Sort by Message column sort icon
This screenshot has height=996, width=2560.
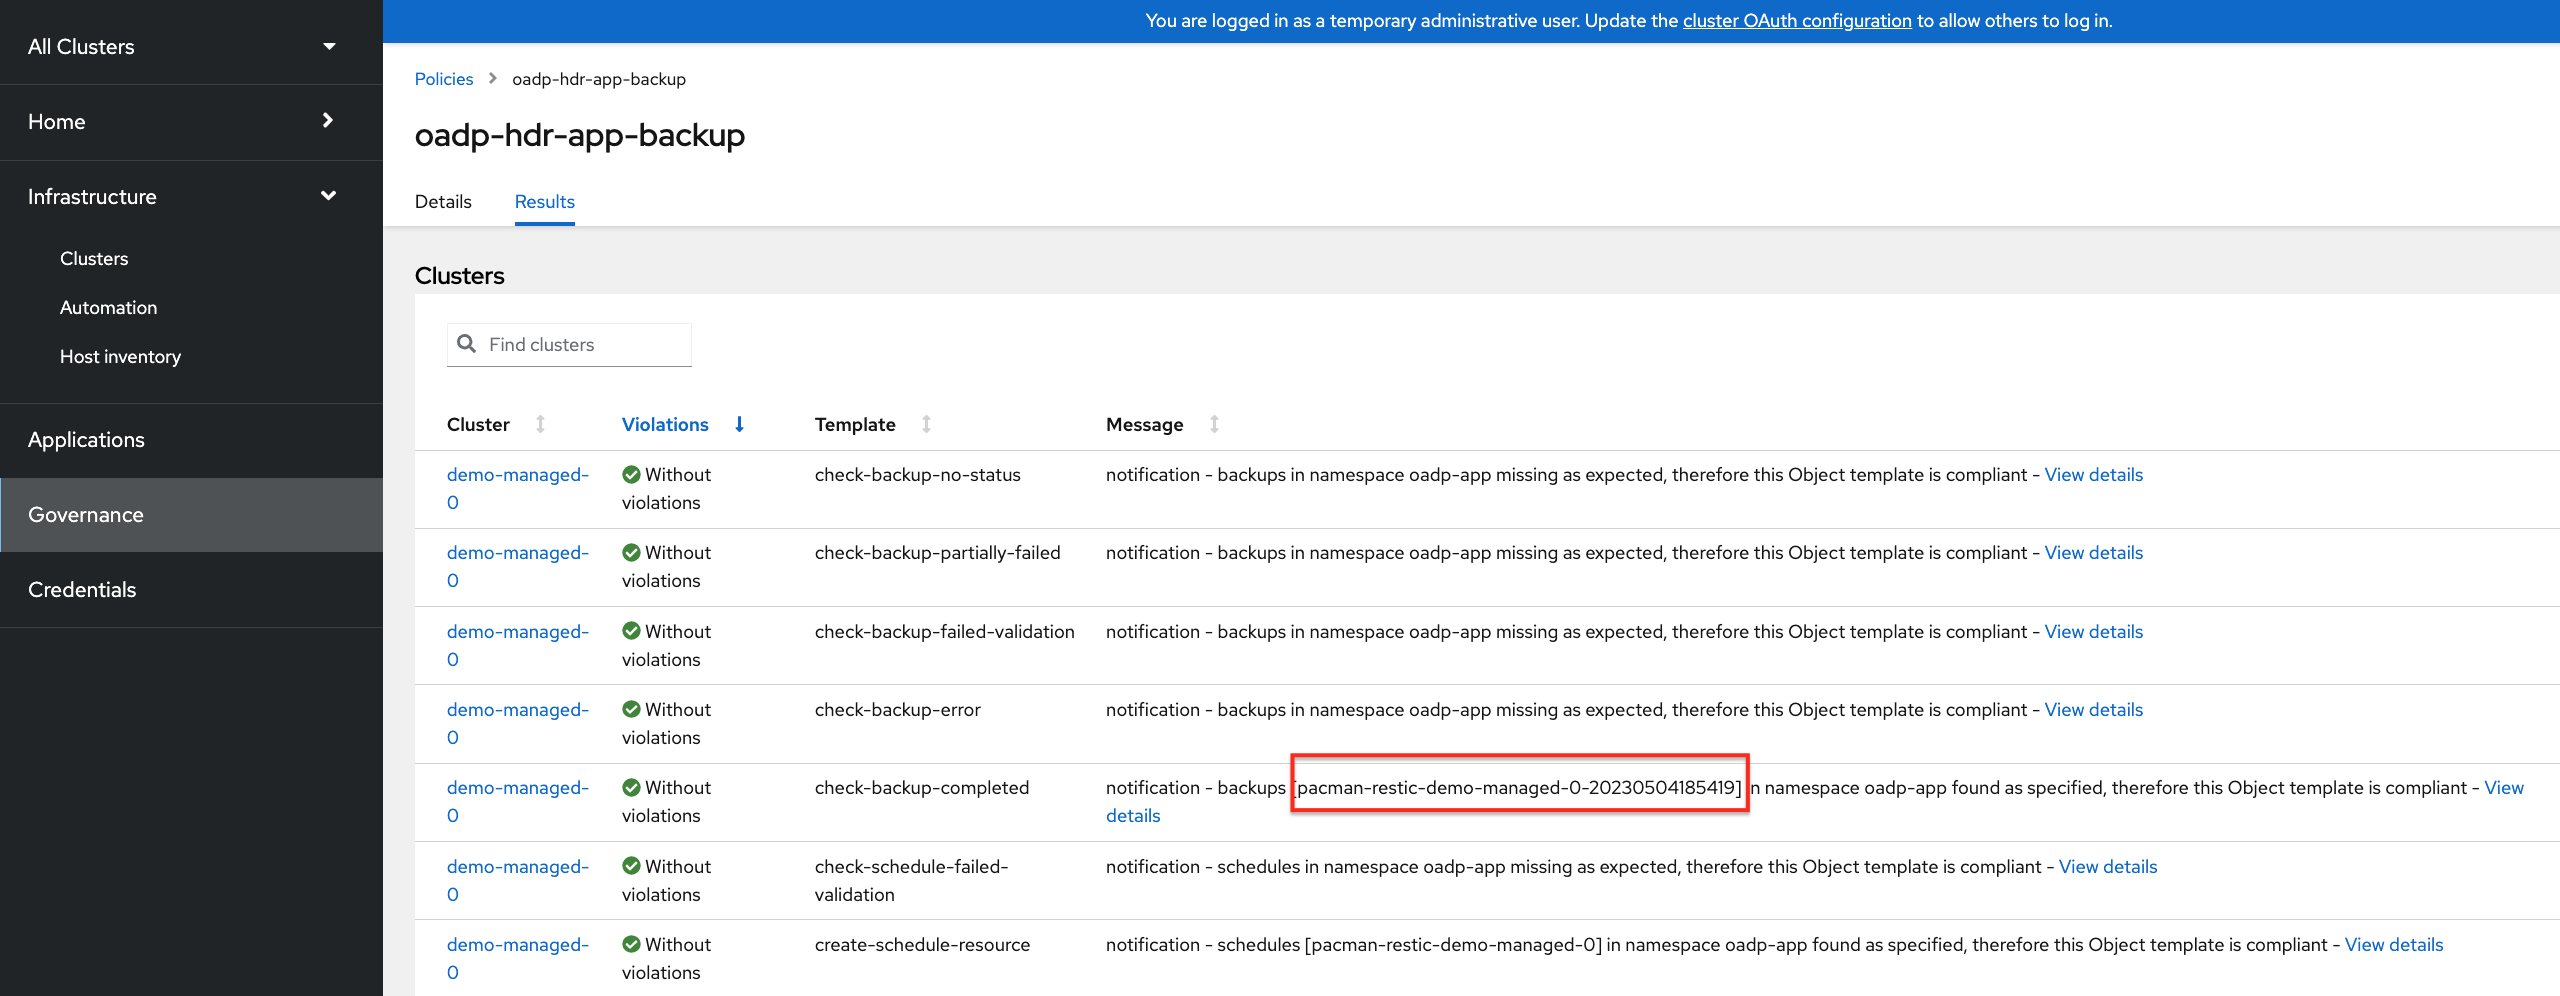coord(1214,424)
